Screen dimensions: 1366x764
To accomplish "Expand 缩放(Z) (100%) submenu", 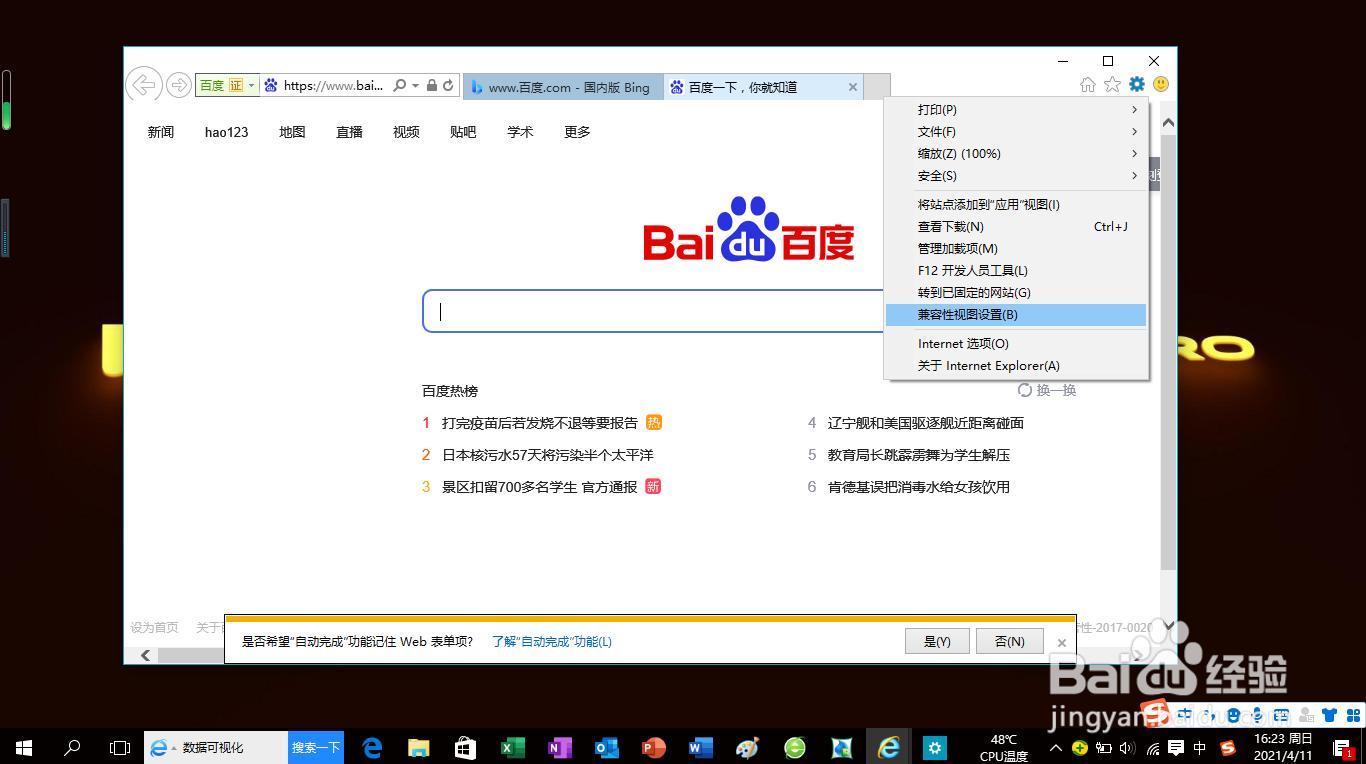I will [x=1016, y=154].
